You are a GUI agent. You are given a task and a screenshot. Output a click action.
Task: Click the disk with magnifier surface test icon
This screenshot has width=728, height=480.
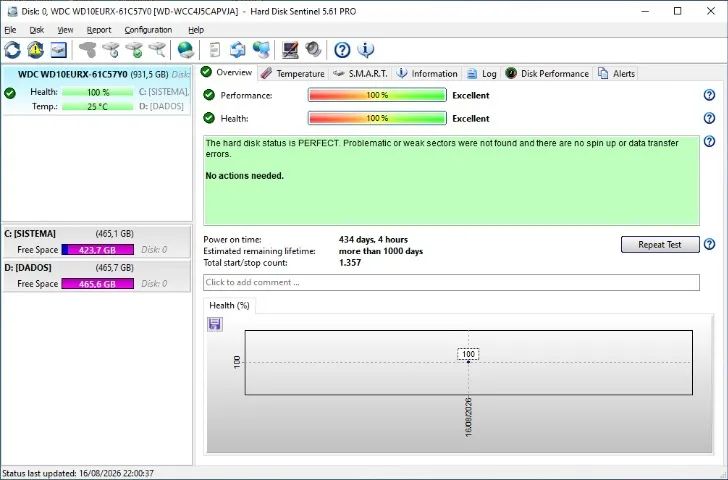tap(157, 50)
